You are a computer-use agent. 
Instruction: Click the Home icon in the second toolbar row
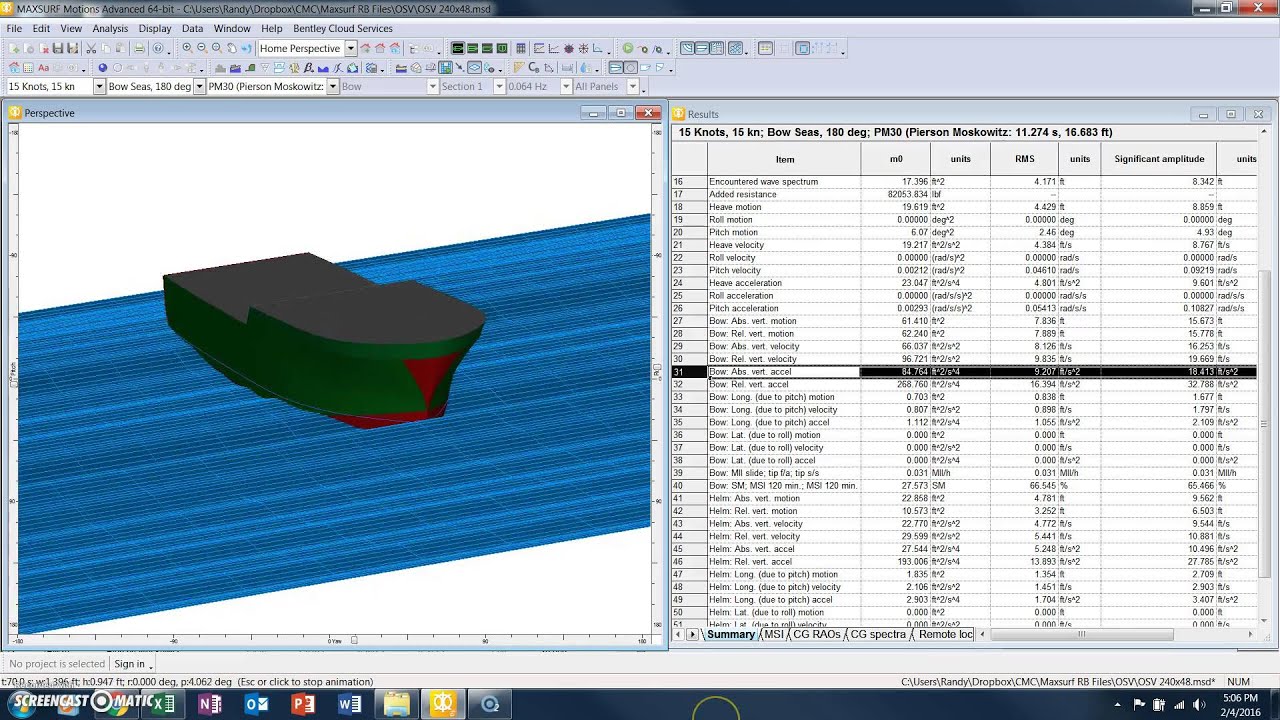[14, 68]
